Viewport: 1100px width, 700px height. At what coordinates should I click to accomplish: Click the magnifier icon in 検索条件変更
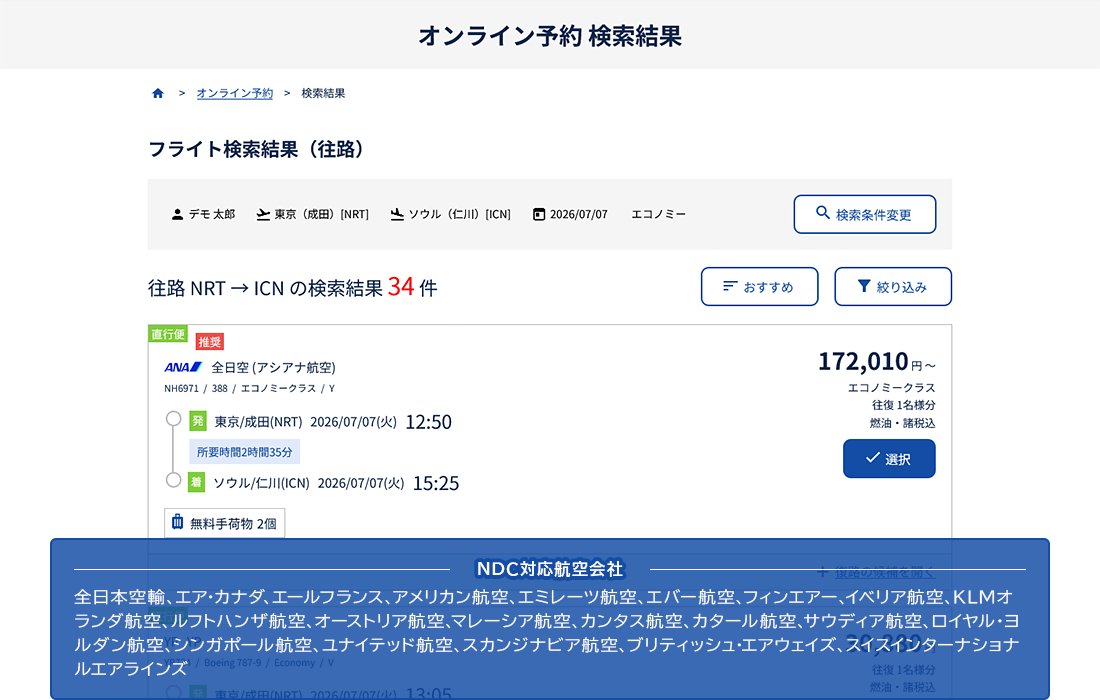coord(823,213)
